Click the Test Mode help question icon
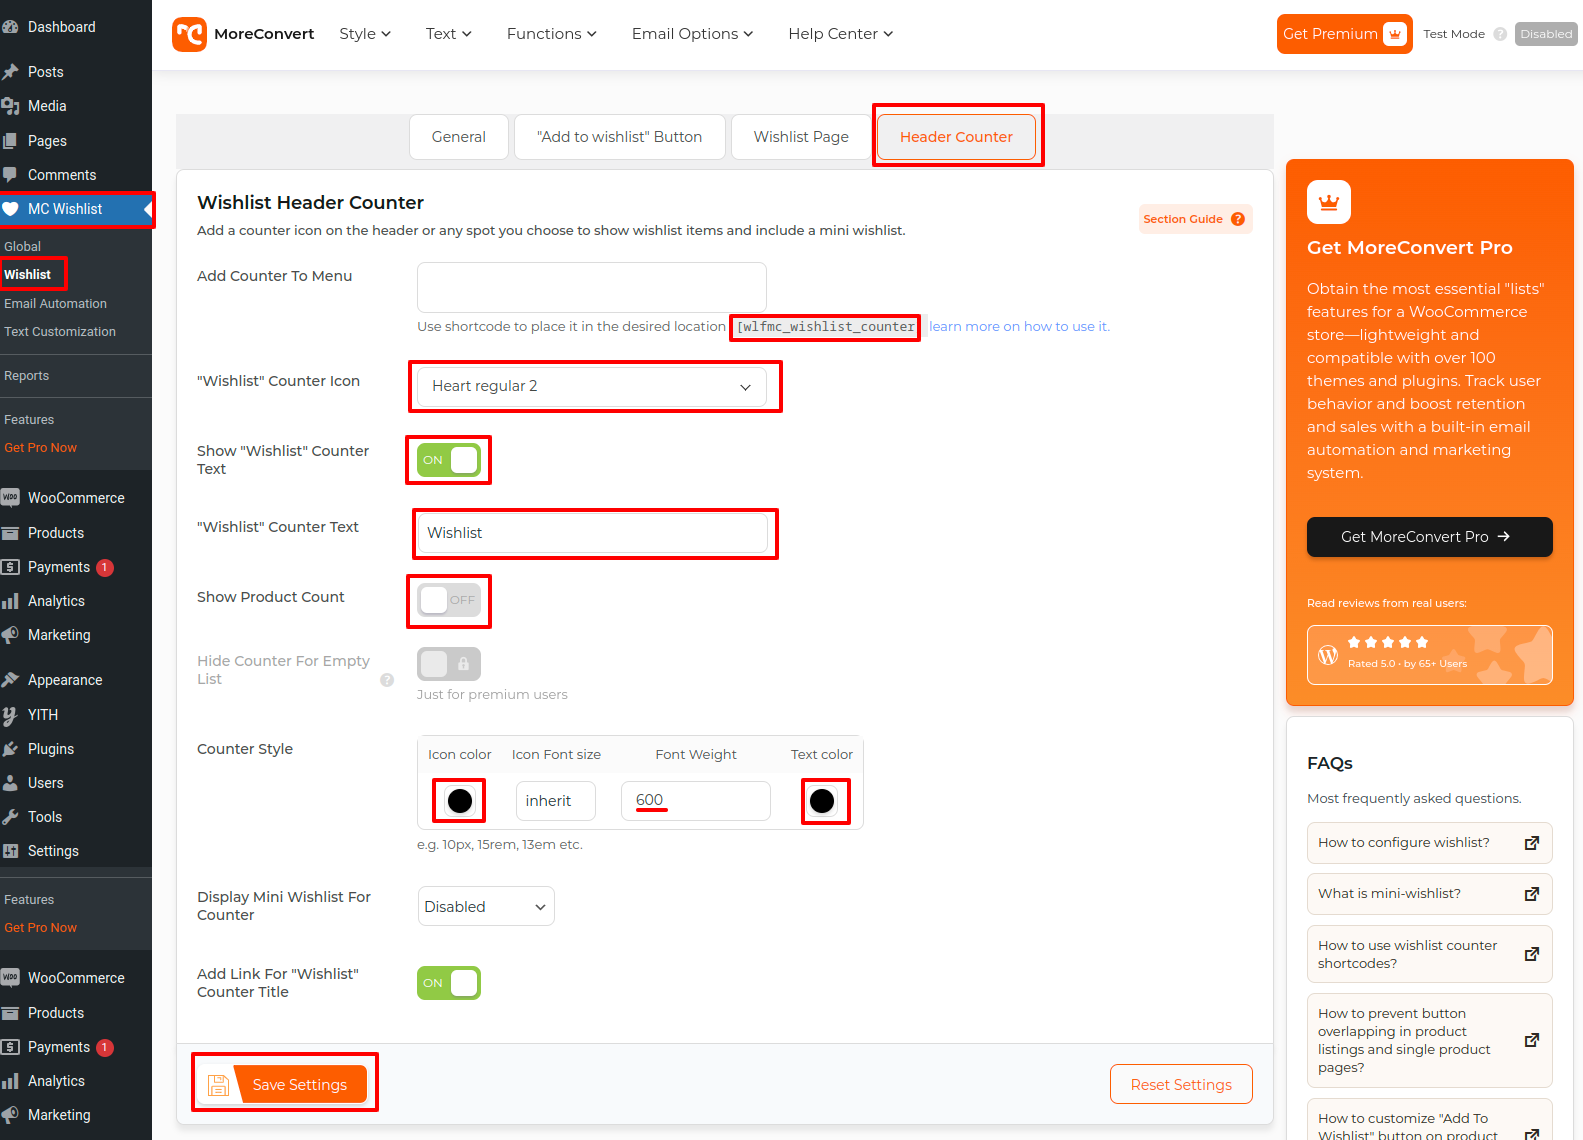The height and width of the screenshot is (1140, 1583). click(1500, 34)
